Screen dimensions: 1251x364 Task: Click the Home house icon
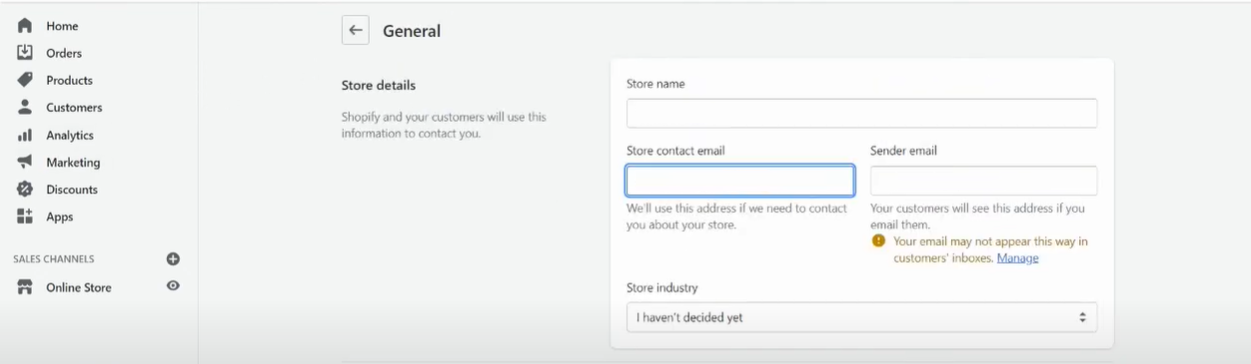[x=25, y=26]
